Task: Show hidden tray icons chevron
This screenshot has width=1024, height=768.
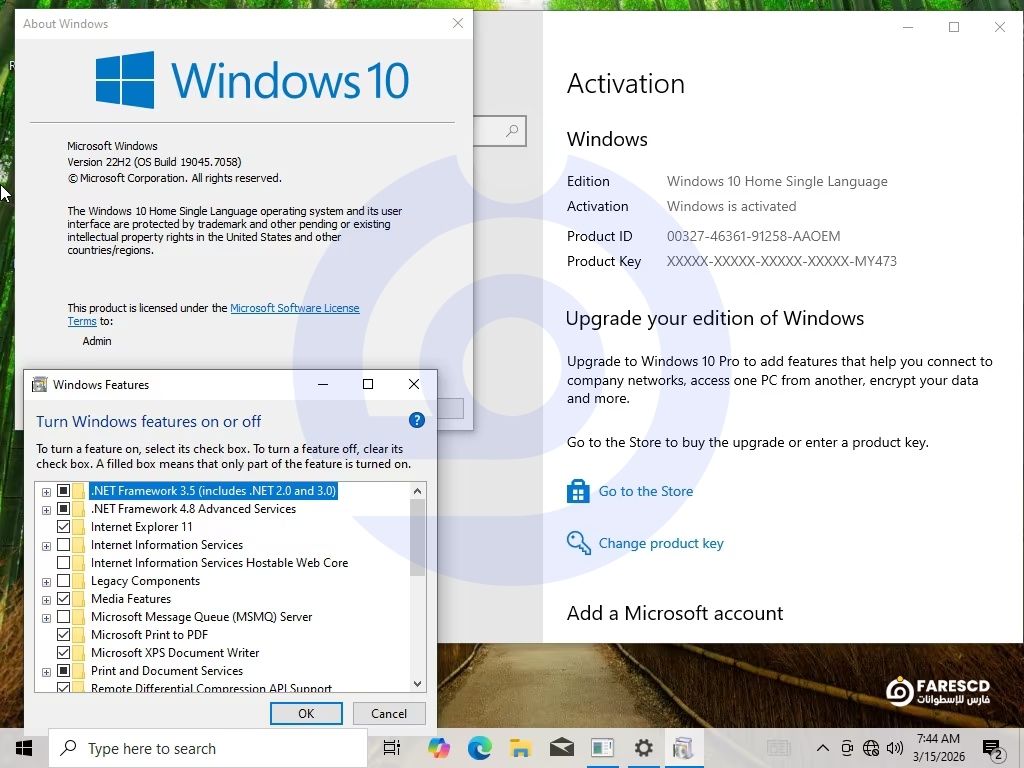Action: click(x=822, y=748)
